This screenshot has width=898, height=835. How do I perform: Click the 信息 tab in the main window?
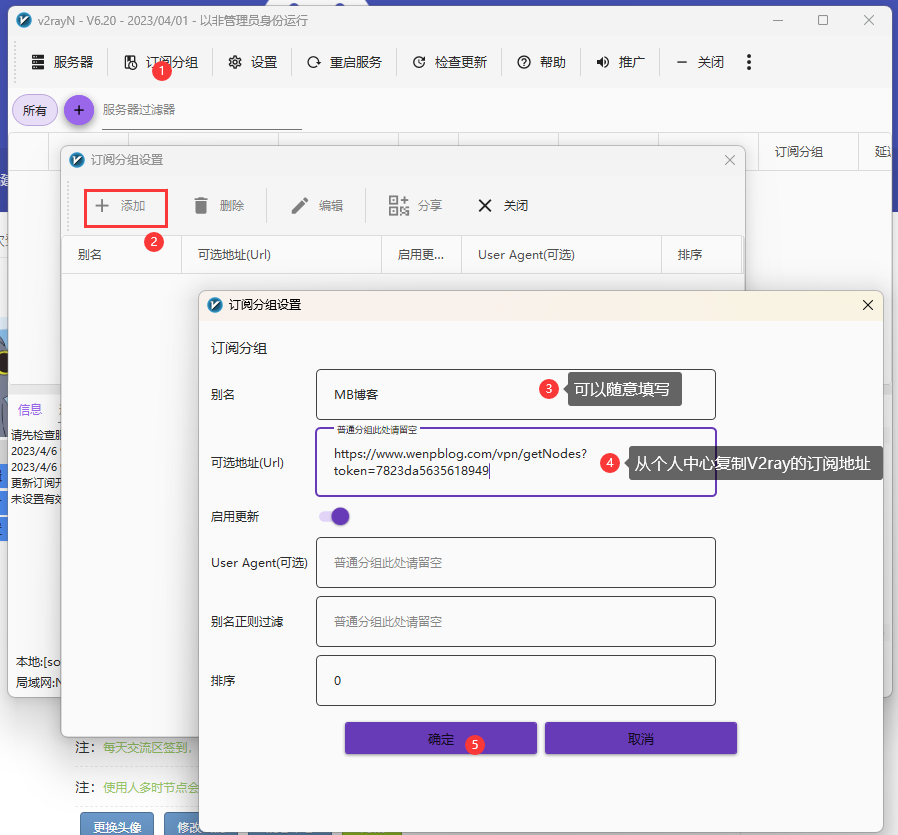[30, 409]
